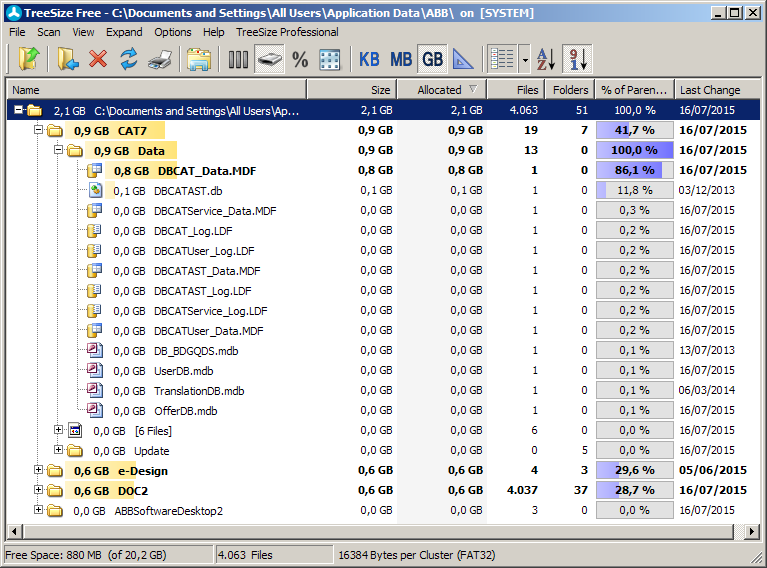Expand the [6 Files] group
This screenshot has height=568, width=767.
tap(58, 430)
